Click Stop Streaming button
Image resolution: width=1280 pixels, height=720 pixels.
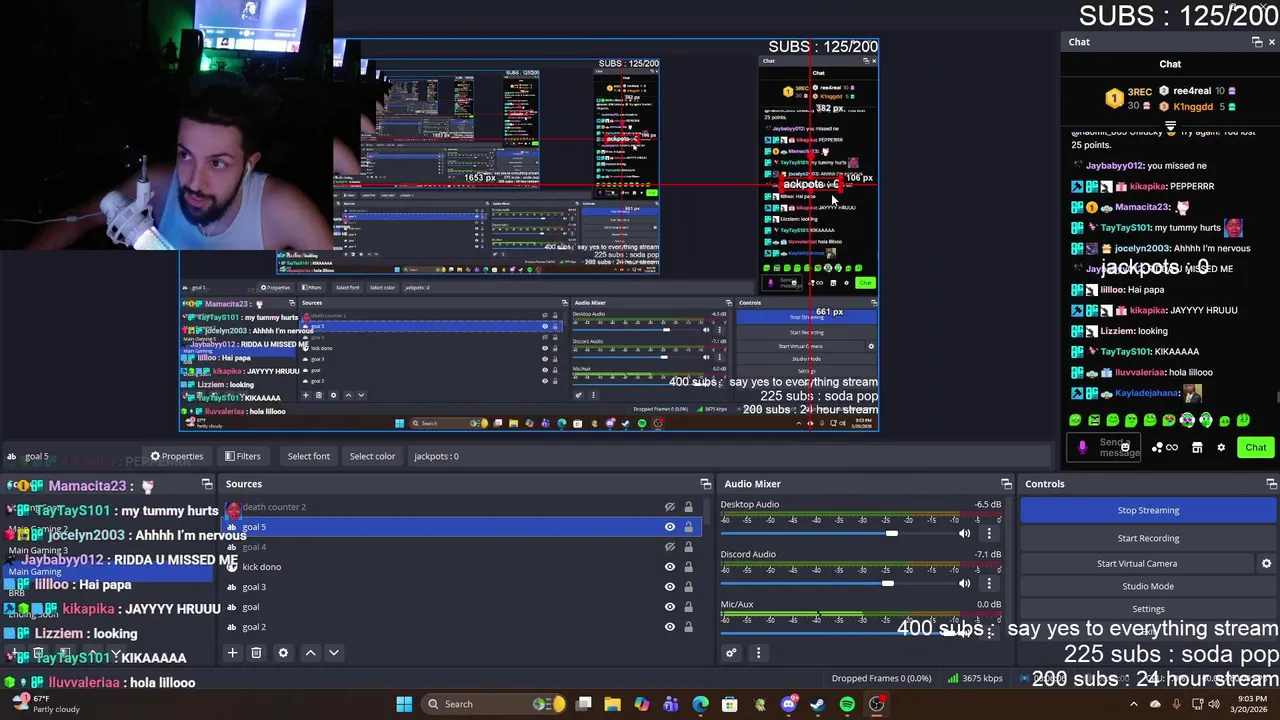coord(1148,510)
